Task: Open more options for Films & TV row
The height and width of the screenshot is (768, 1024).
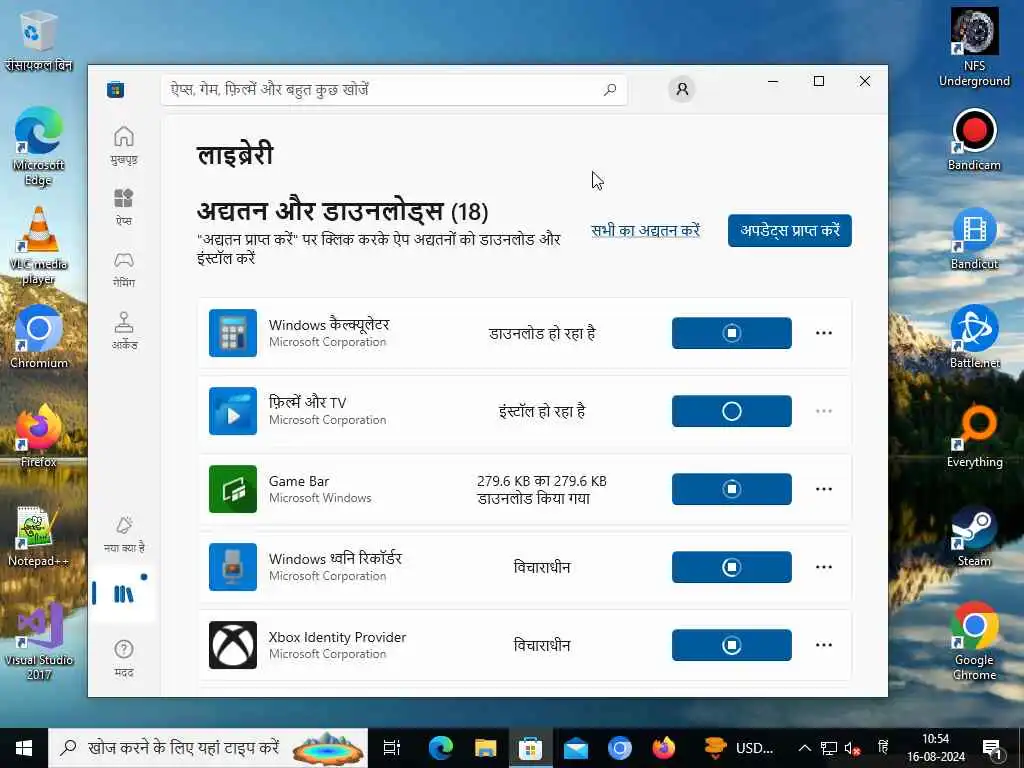Action: point(824,411)
